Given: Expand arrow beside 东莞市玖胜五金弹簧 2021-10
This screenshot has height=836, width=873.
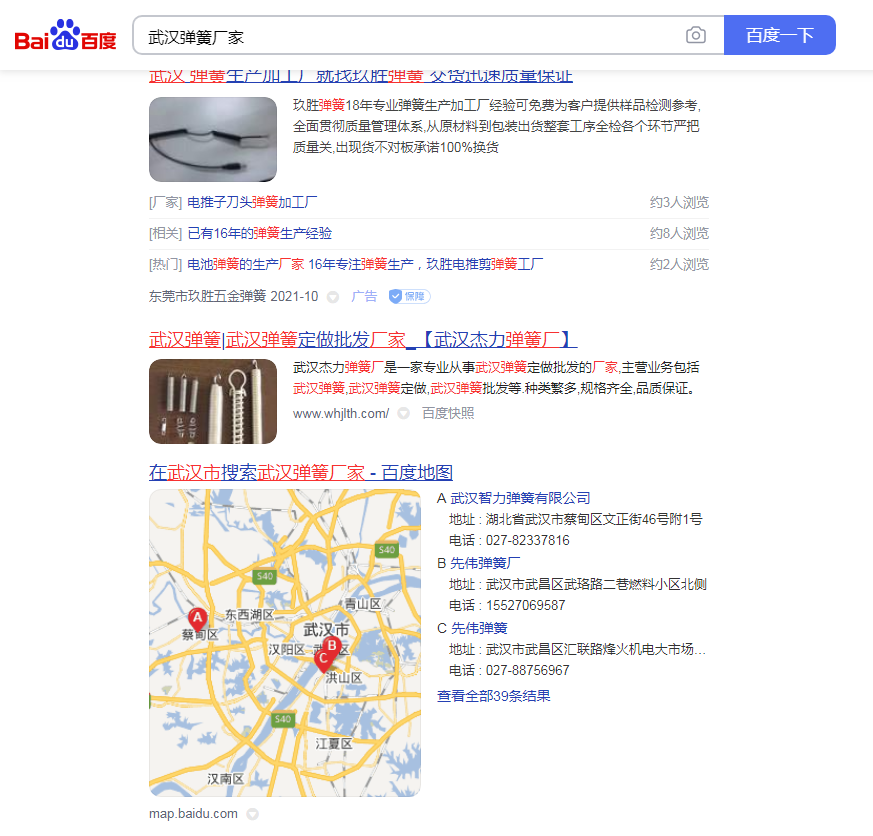Looking at the screenshot, I should click(x=333, y=297).
